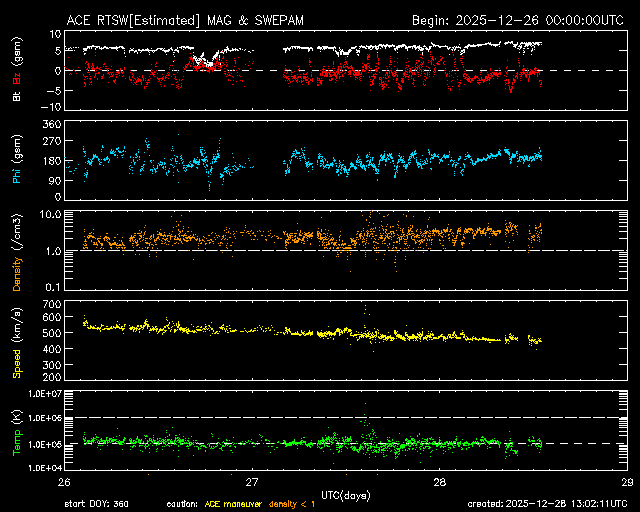This screenshot has width=640, height=512.
Task: Click day 27 on the bottom time axis
Action: [x=254, y=481]
